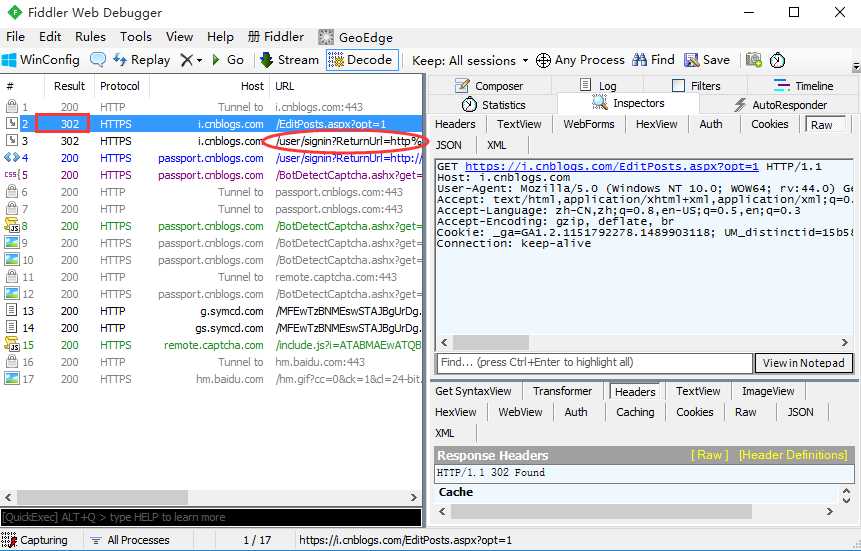
Task: Click the comment speech bubble icon
Action: 98,60
